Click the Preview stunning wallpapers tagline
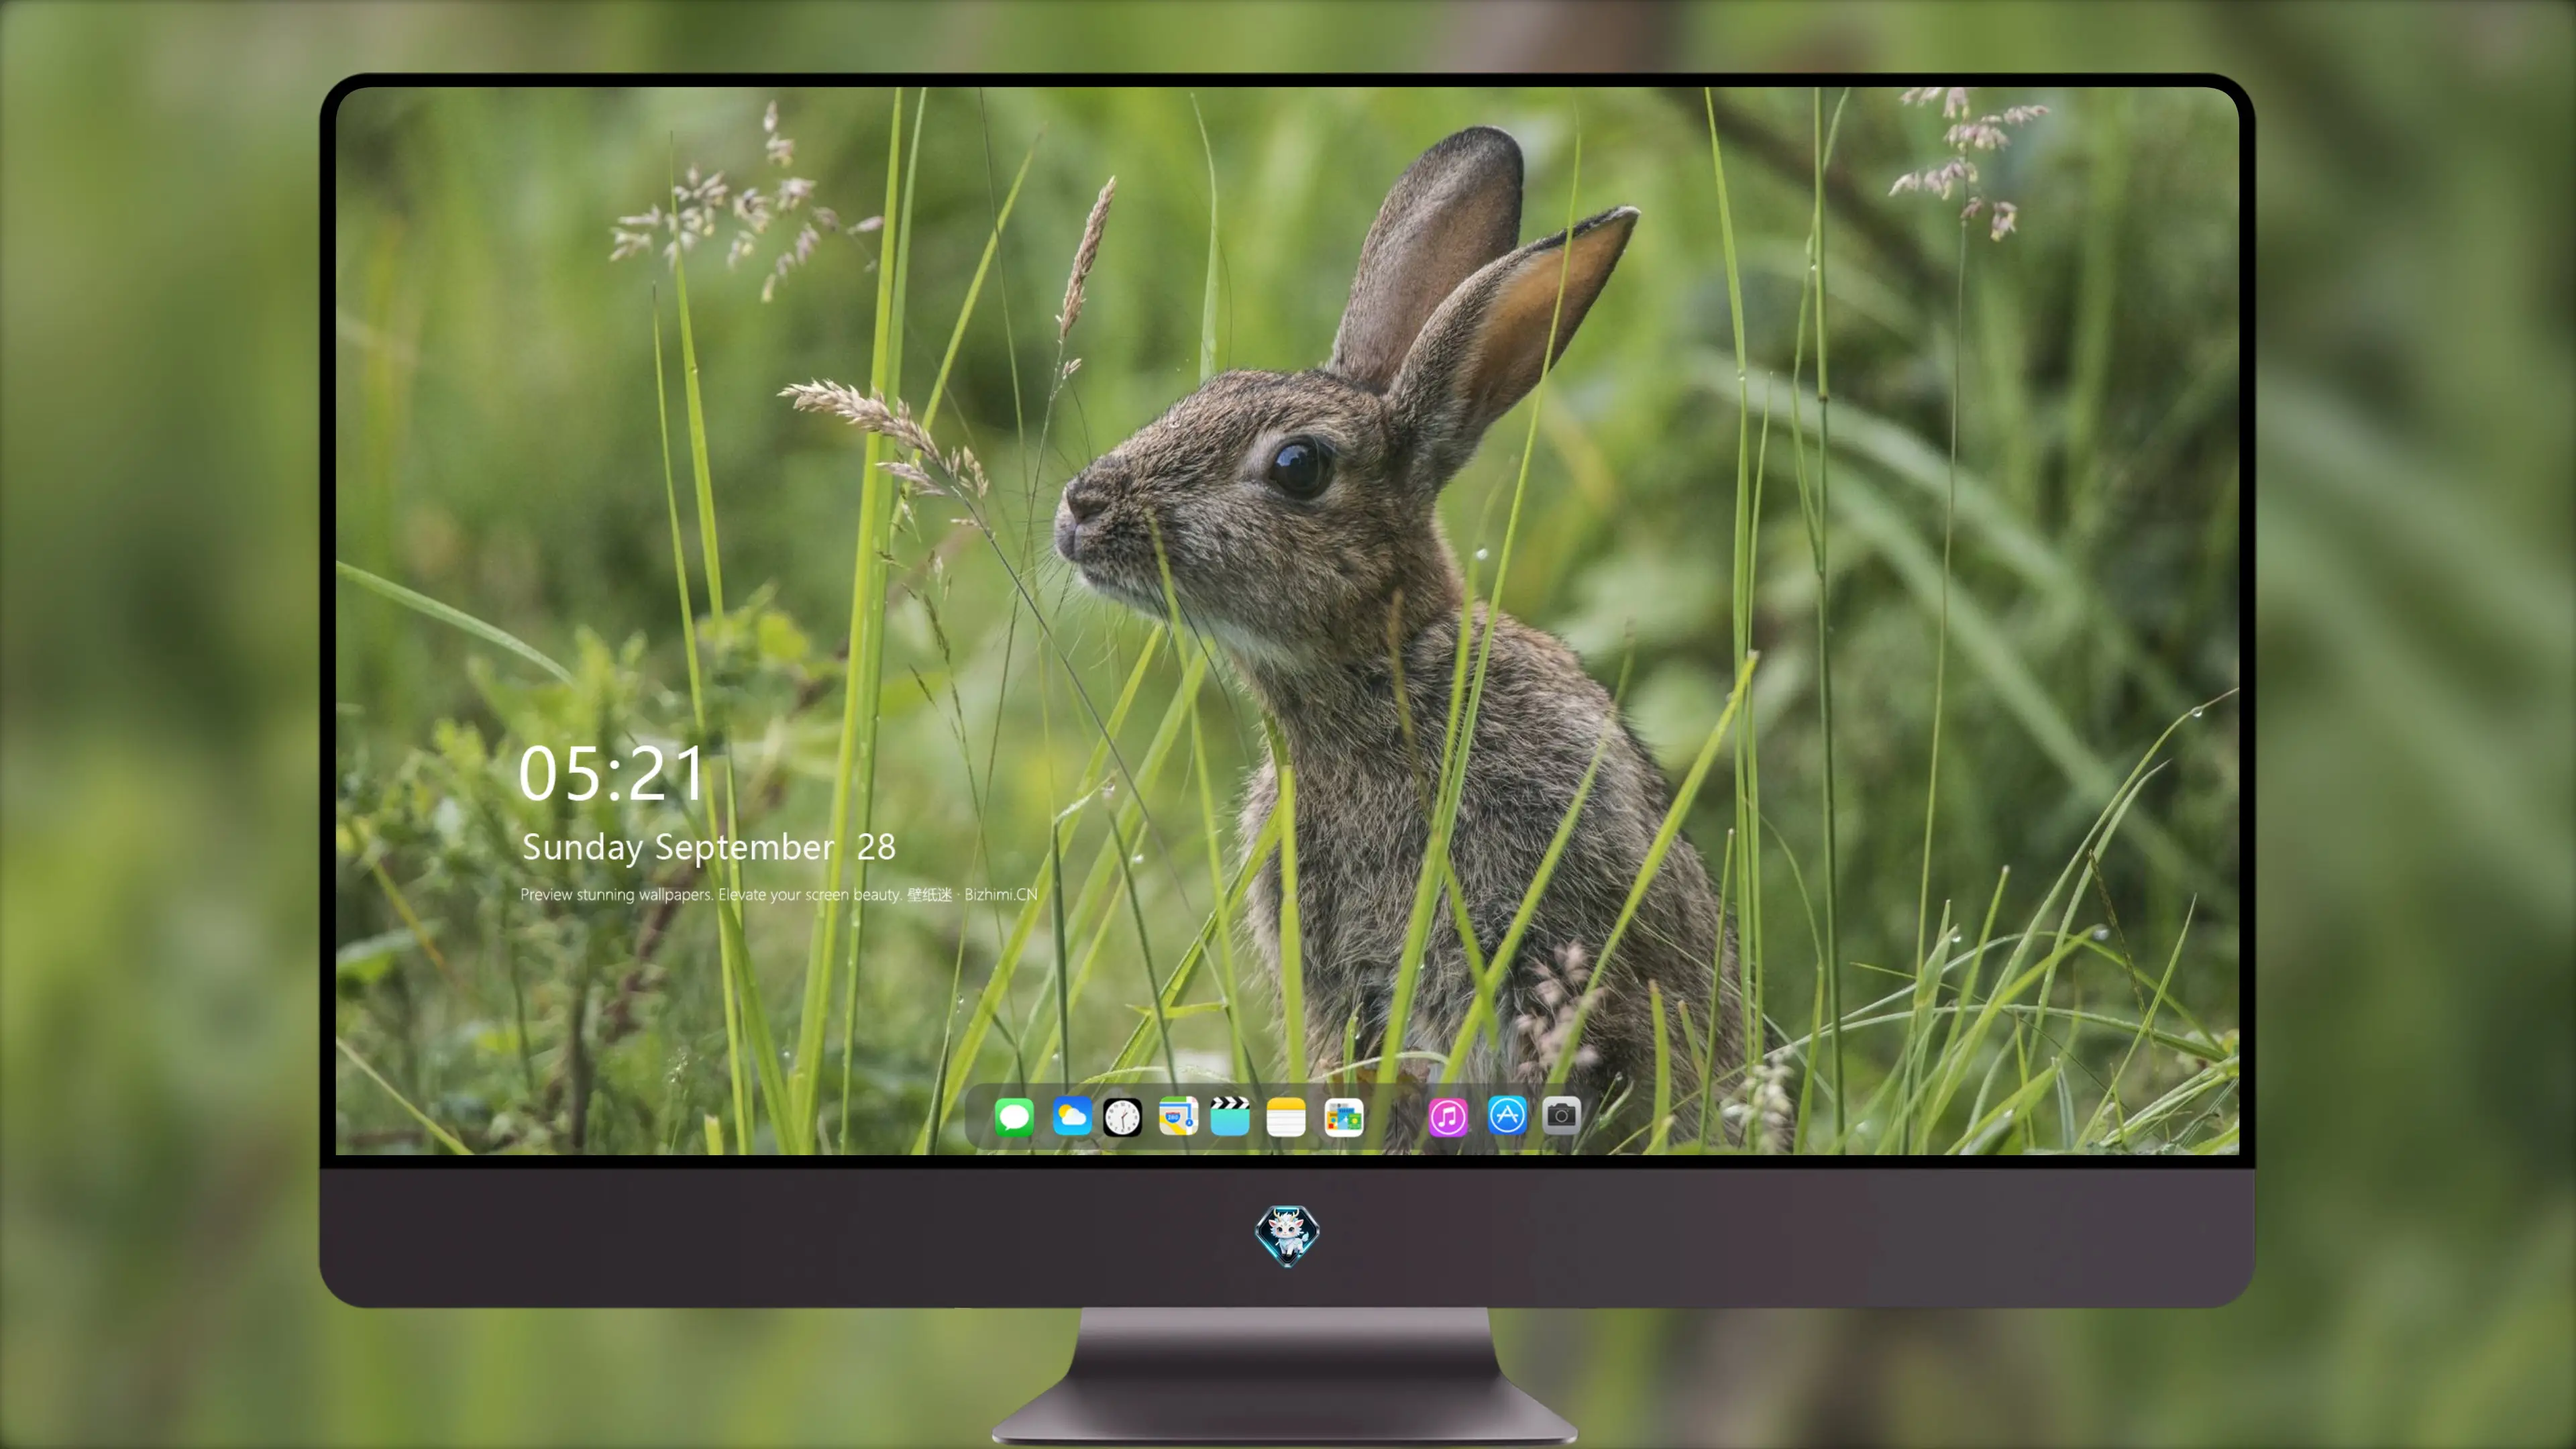Screen dimensions: 2576x1449 pyautogui.click(x=779, y=894)
